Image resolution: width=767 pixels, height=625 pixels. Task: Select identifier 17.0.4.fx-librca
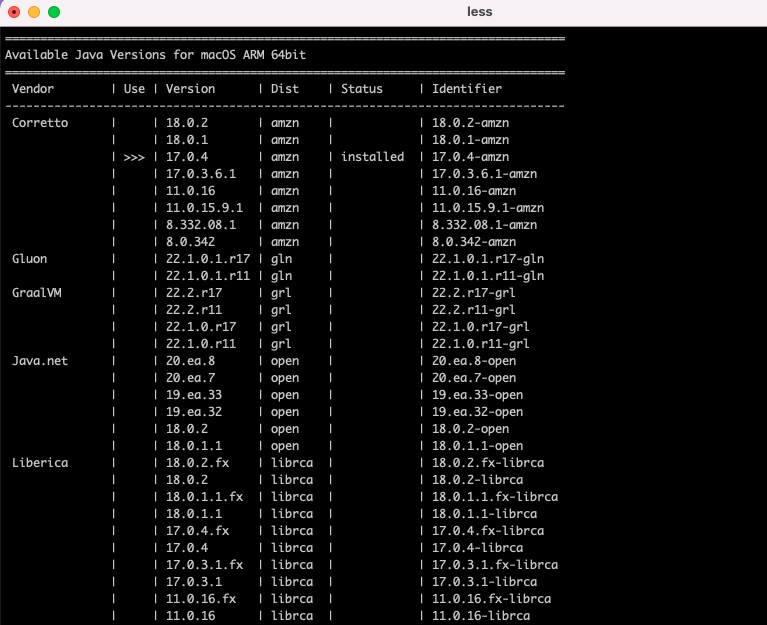click(488, 531)
